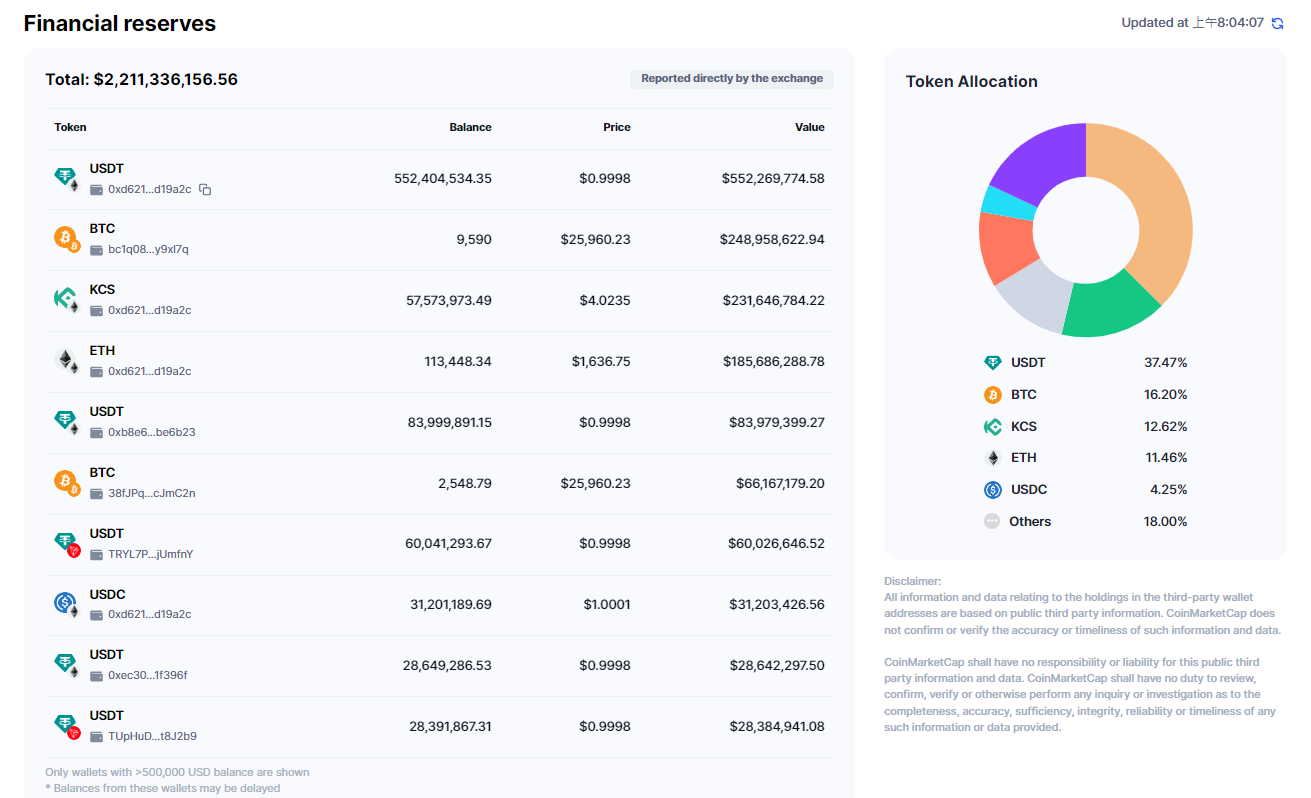Click the KCS icon in Token Allocation legend
The height and width of the screenshot is (798, 1311).
[992, 426]
